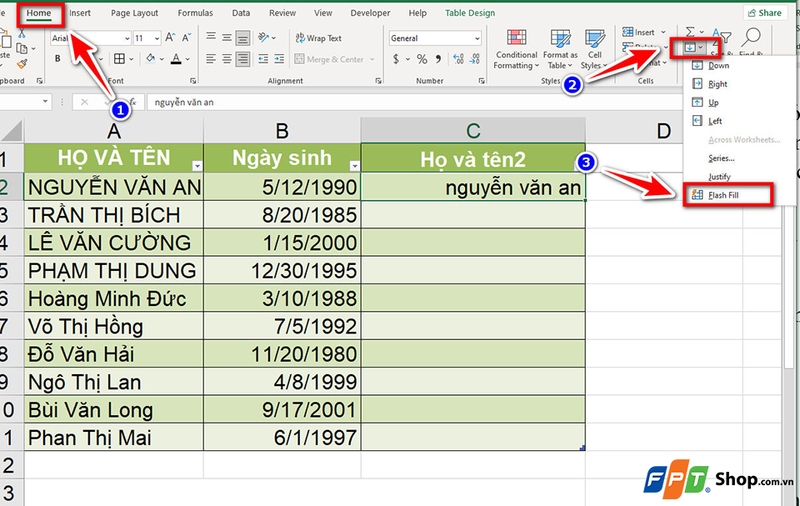Open filter dropdown on Ngày sinh header
The image size is (800, 506).
[x=354, y=166]
